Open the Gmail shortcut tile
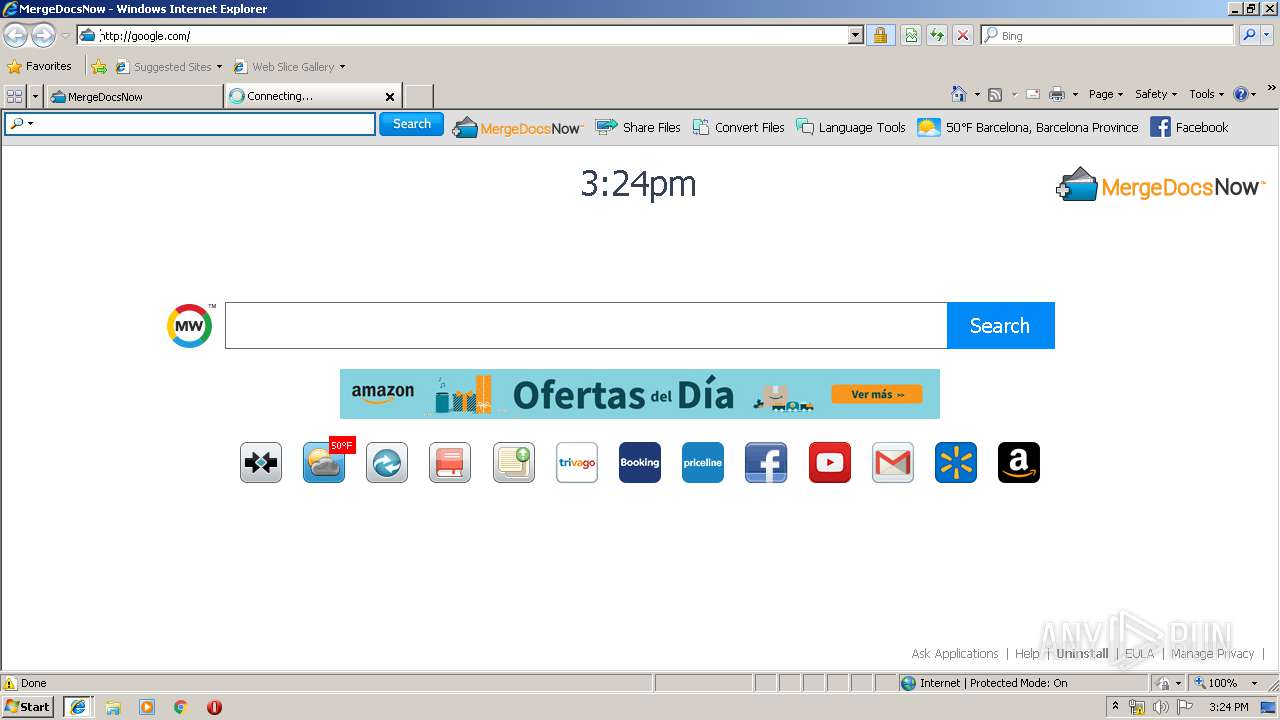 (893, 463)
